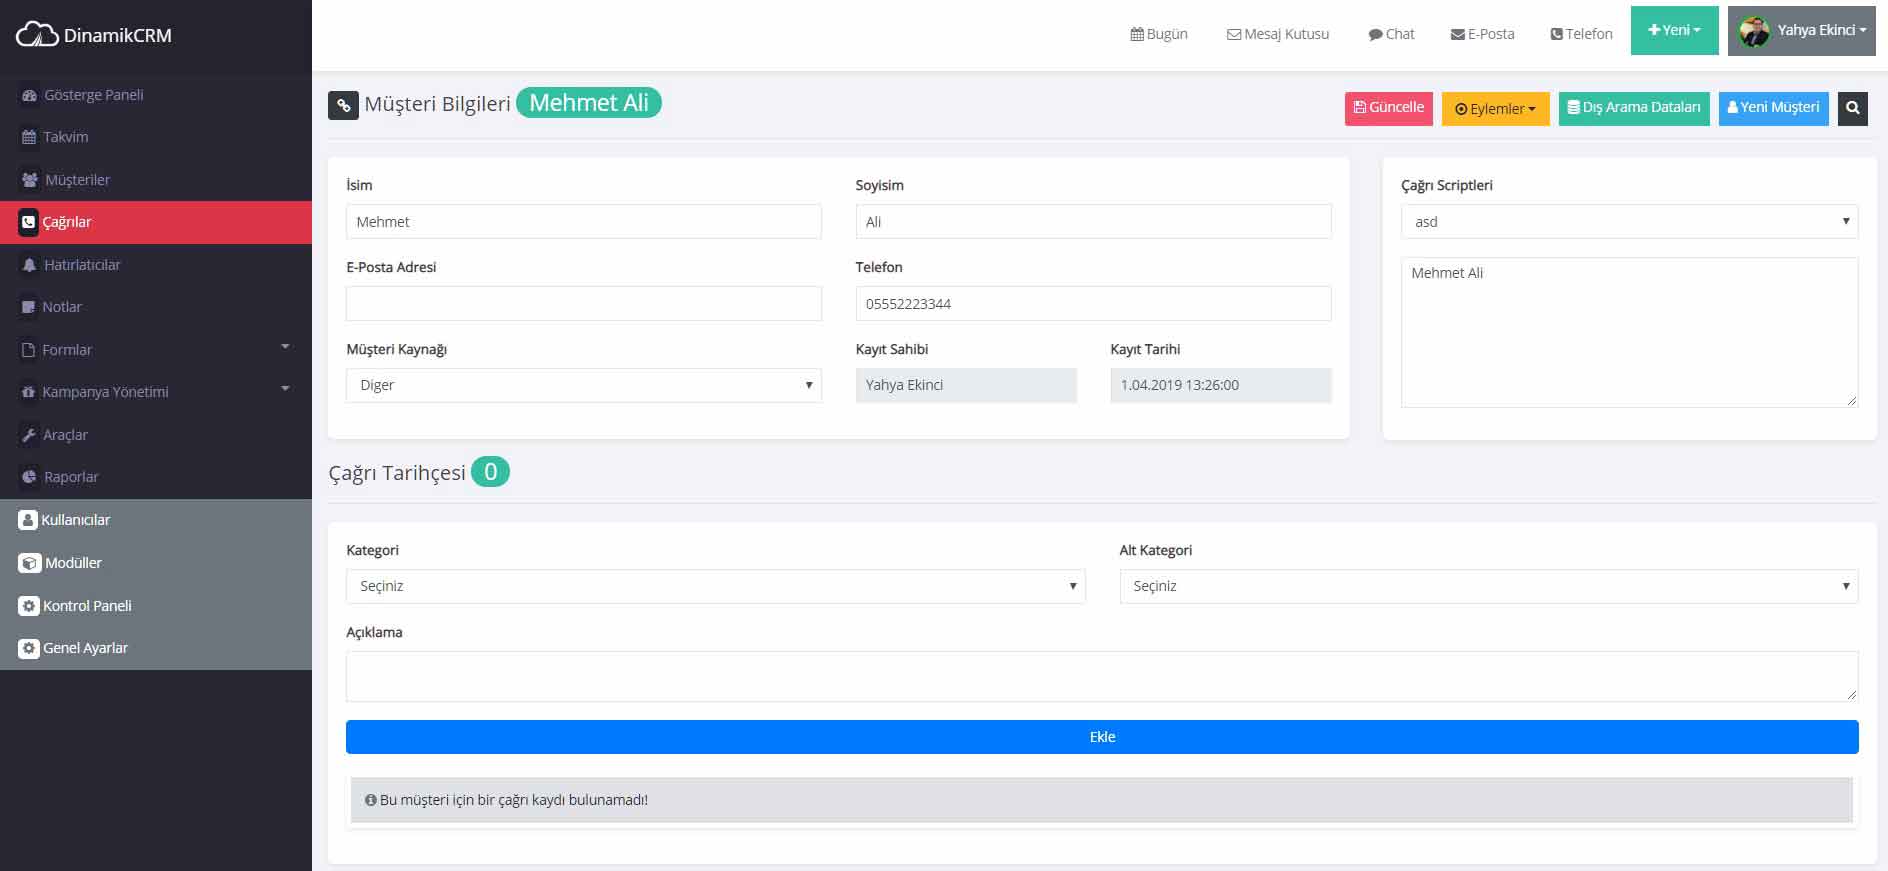This screenshot has width=1888, height=871.
Task: Click the Kullanıcılar user icon
Action: (28, 520)
